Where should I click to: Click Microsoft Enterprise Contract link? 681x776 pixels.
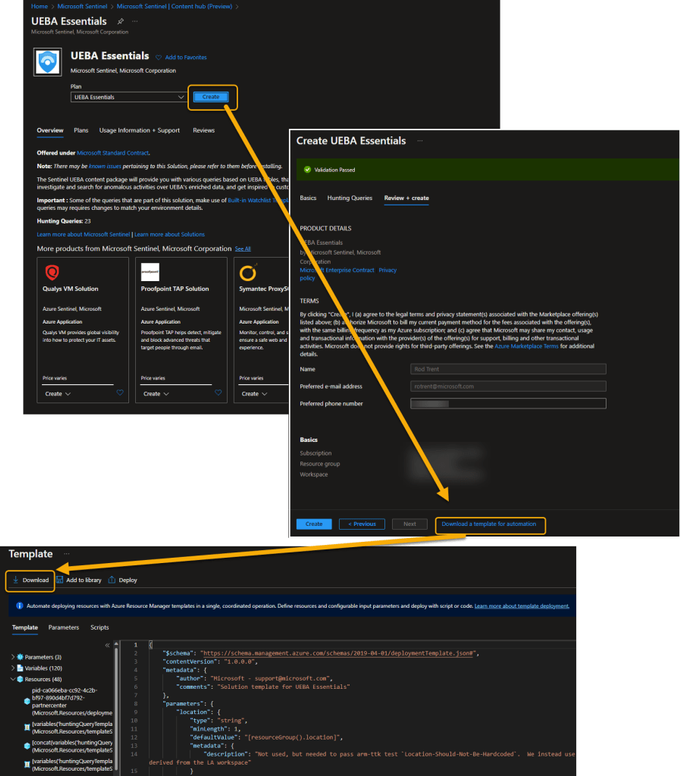click(x=337, y=270)
